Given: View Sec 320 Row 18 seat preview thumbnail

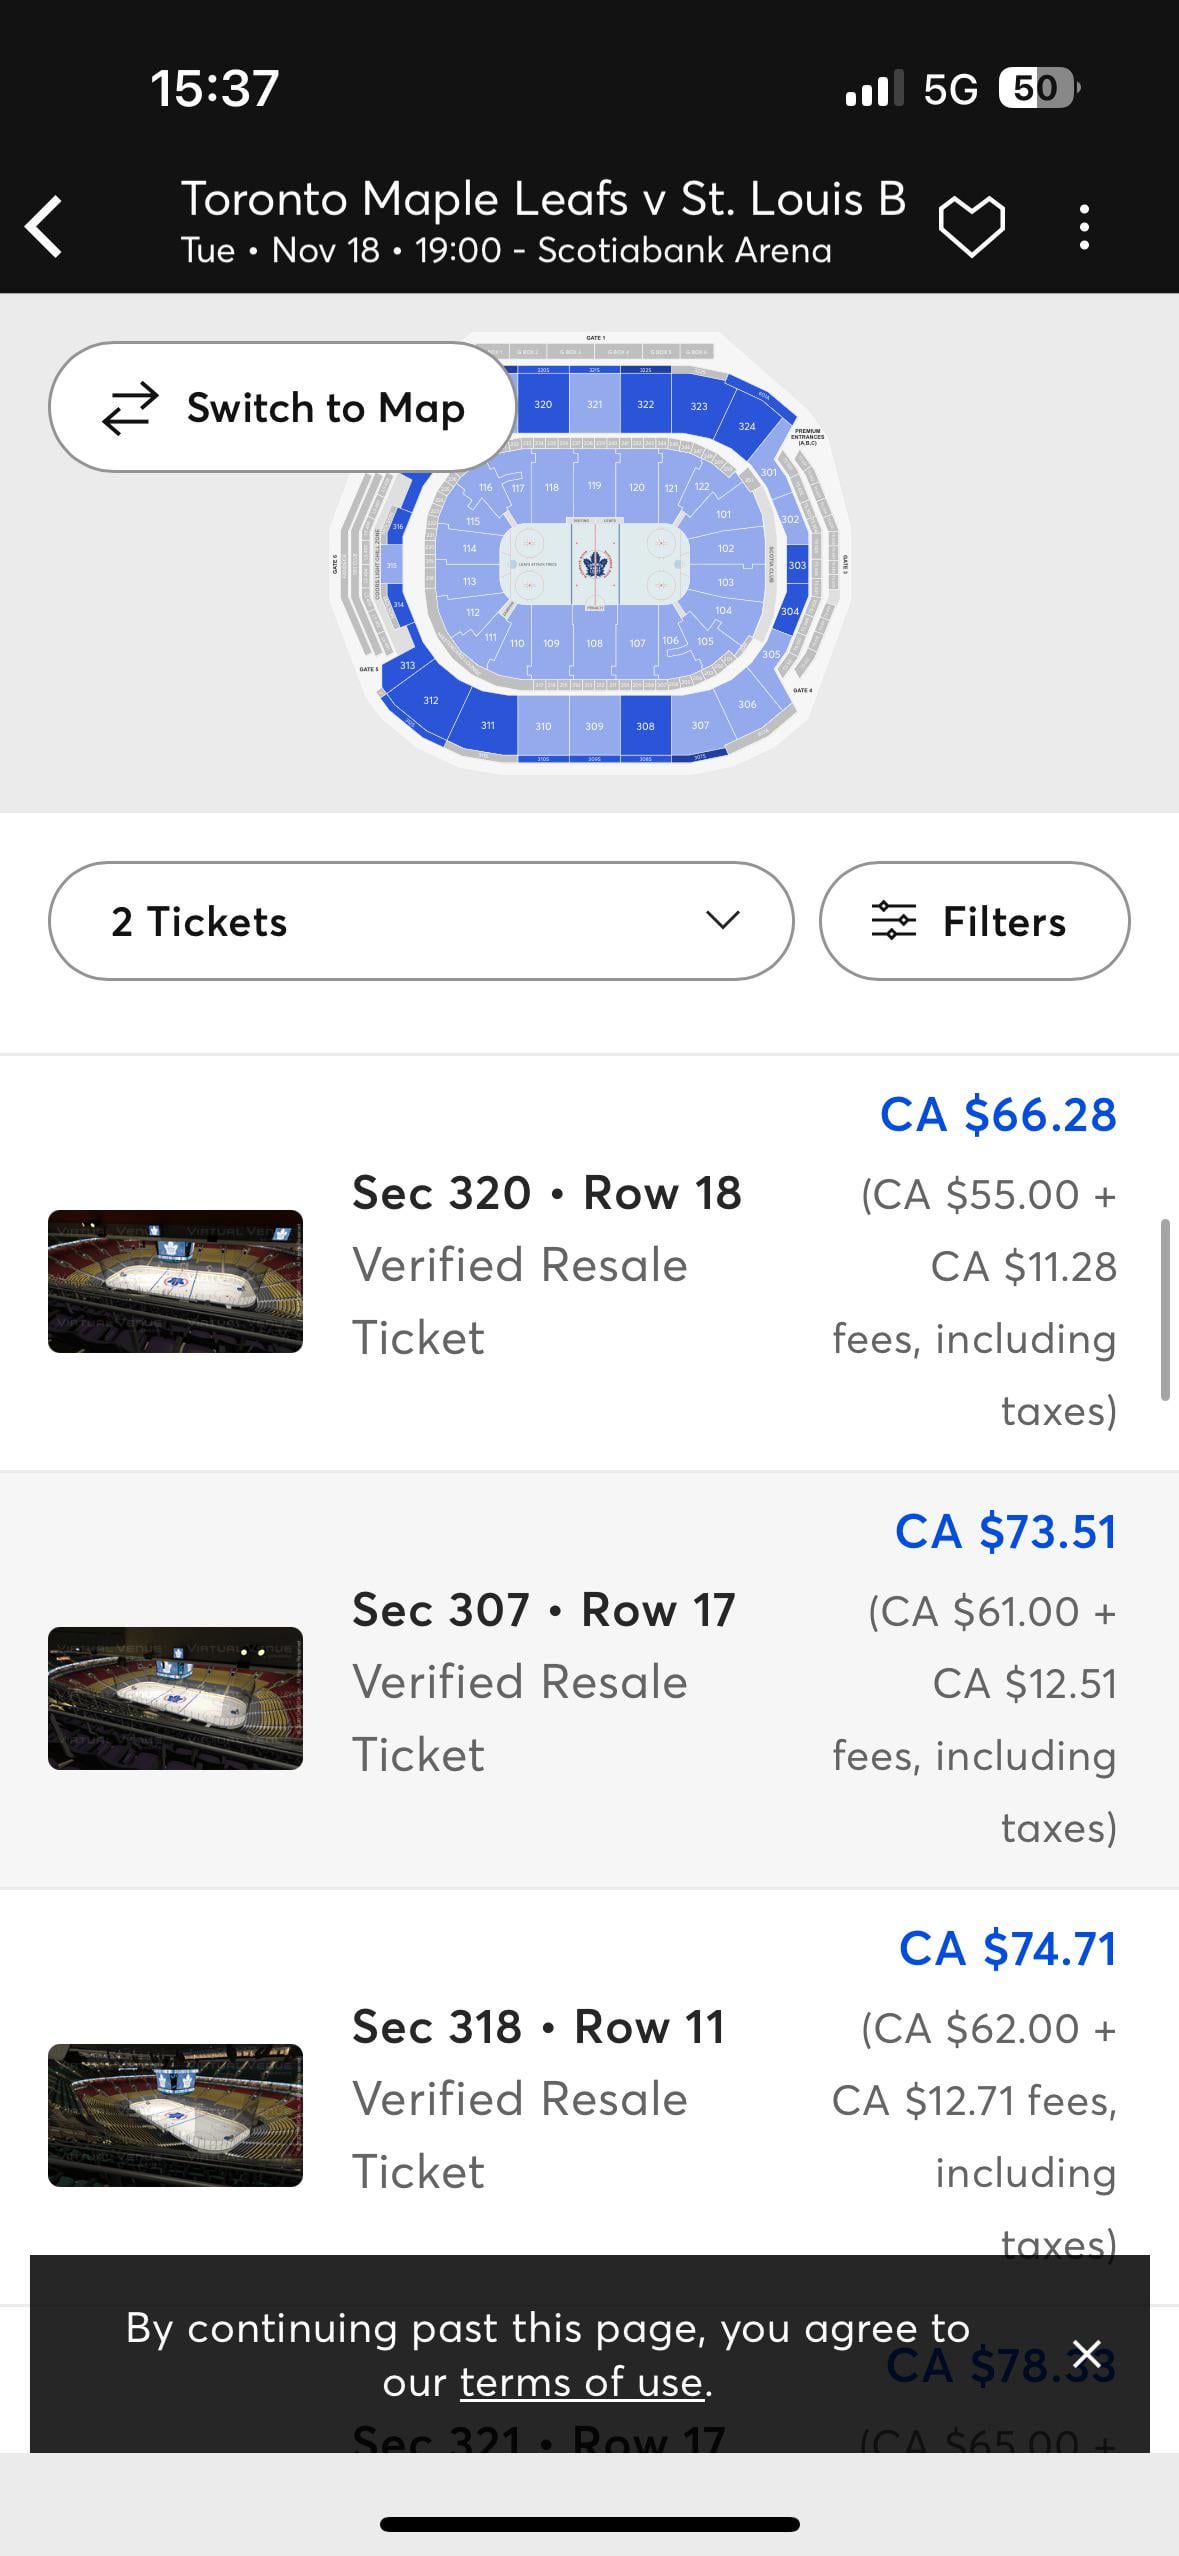Looking at the screenshot, I should [x=175, y=1281].
